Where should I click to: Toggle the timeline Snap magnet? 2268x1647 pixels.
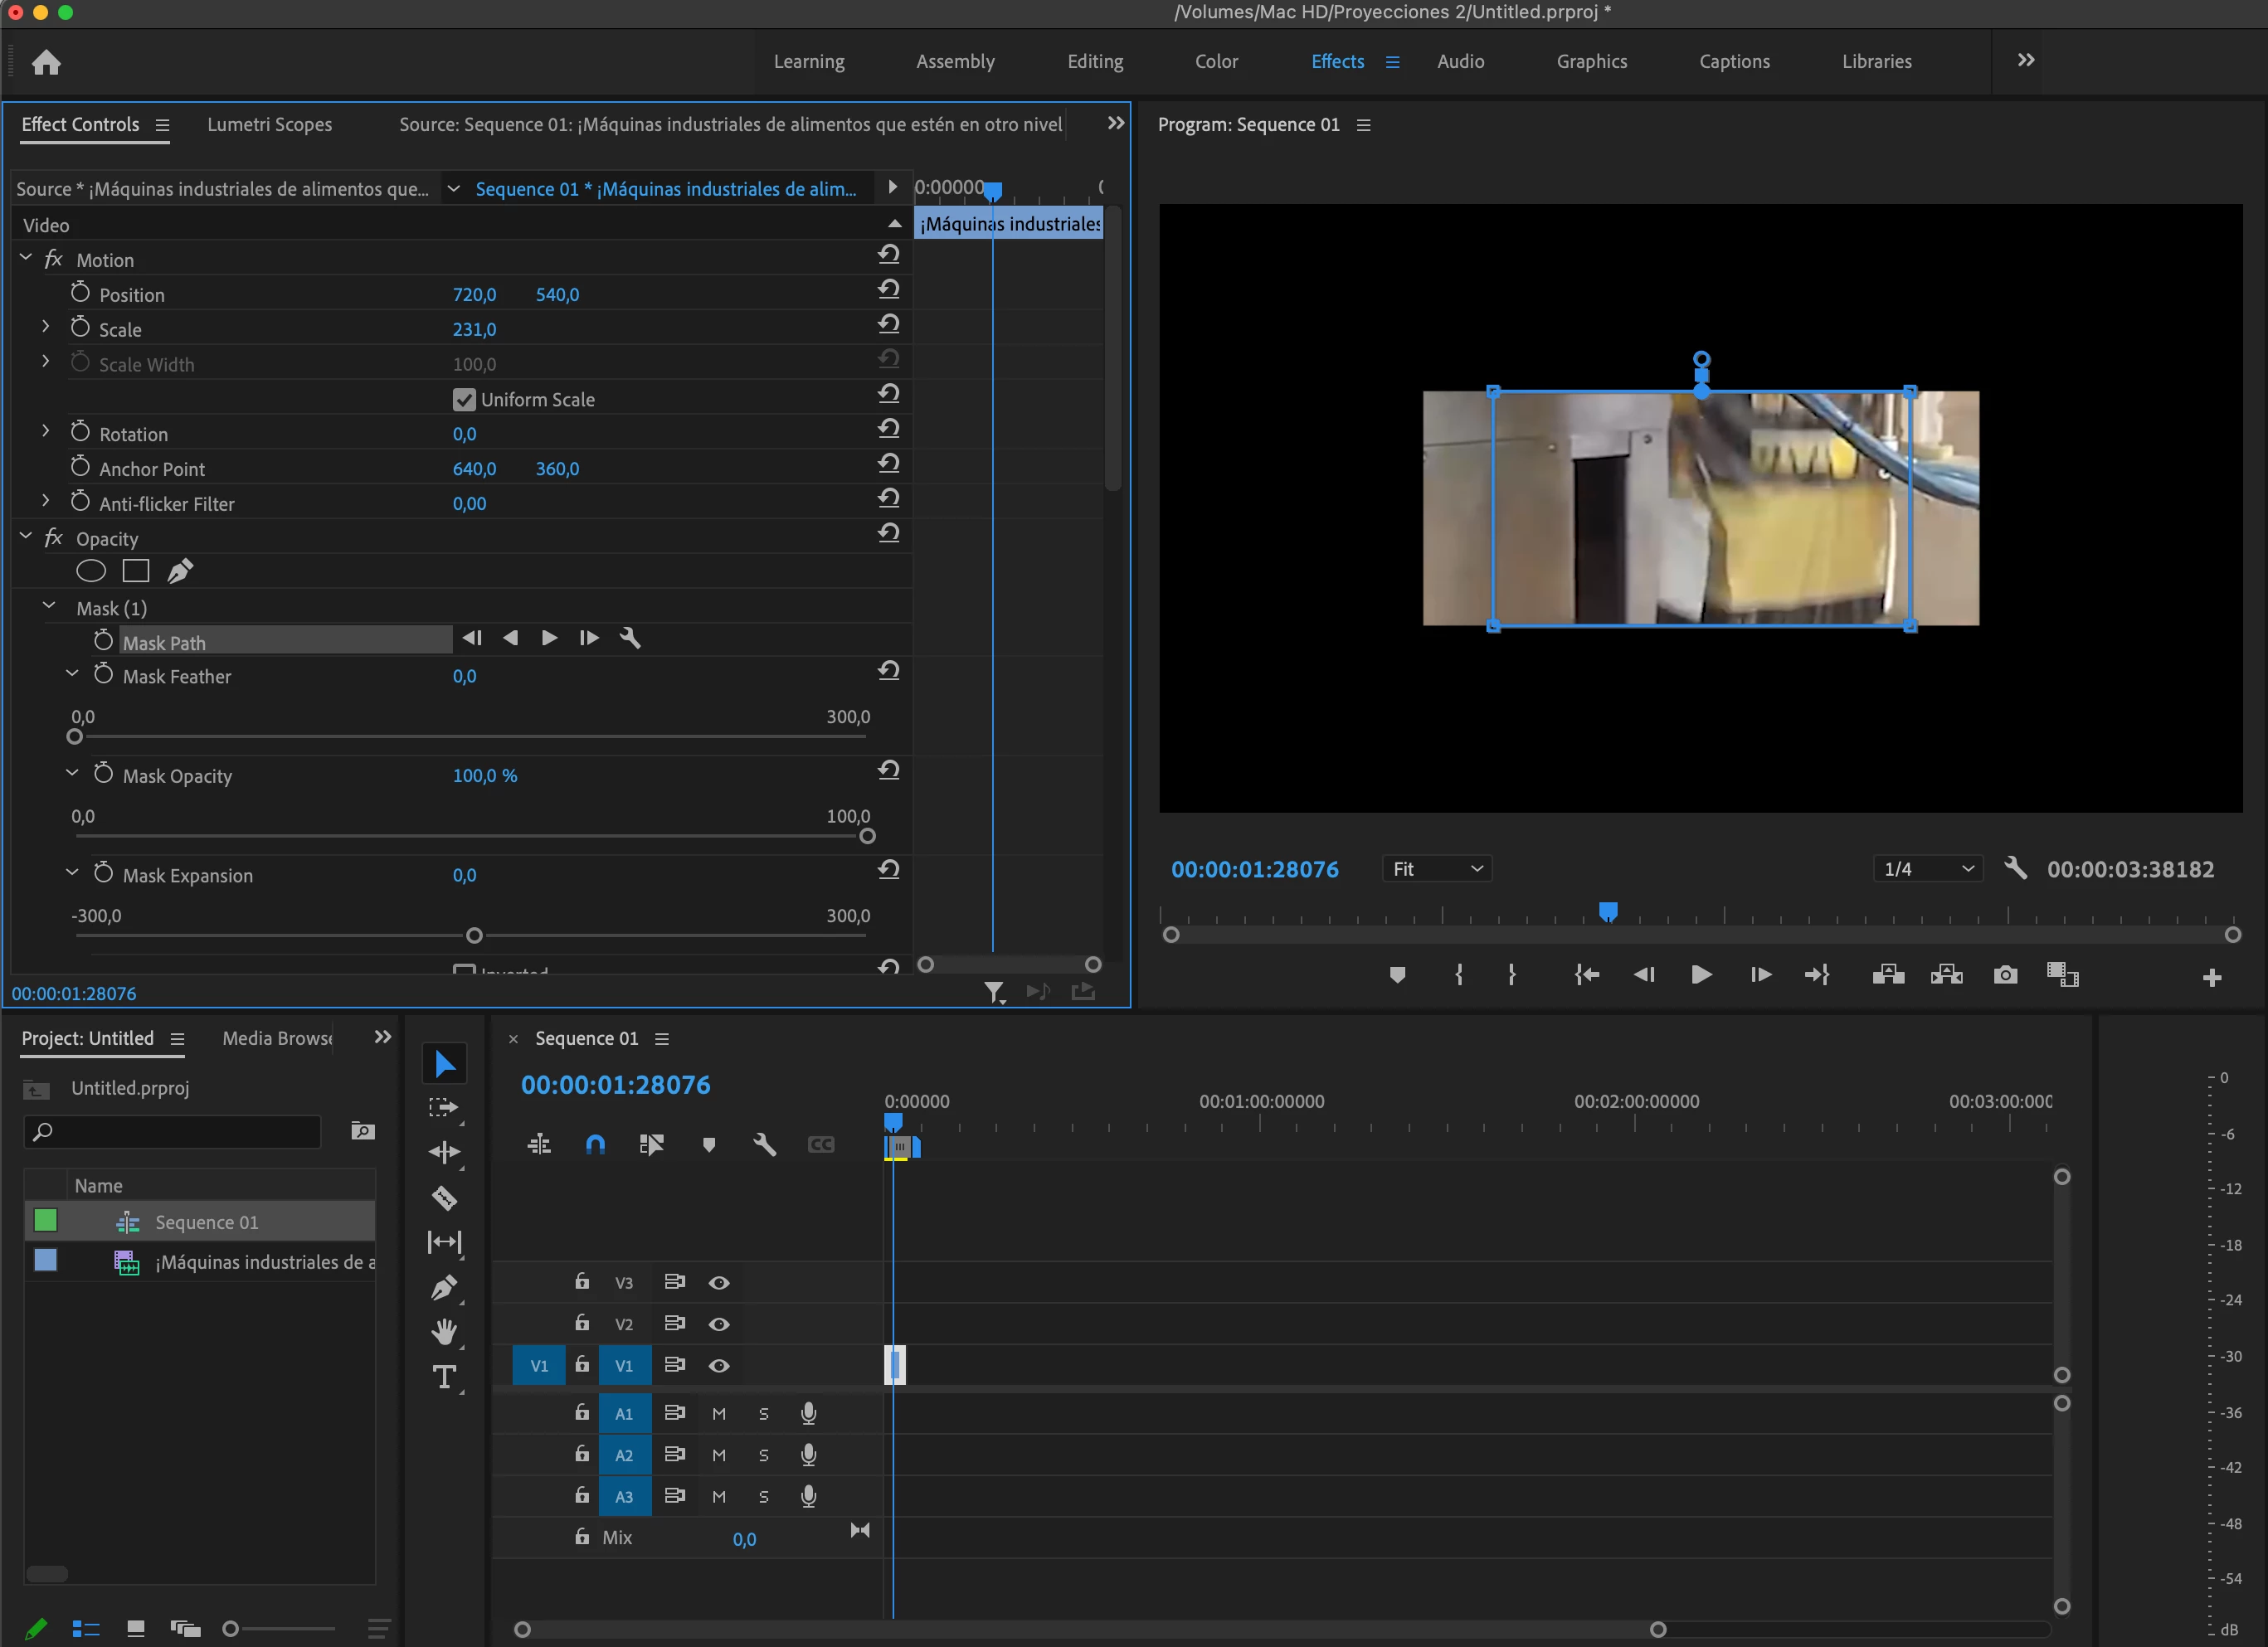point(595,1144)
